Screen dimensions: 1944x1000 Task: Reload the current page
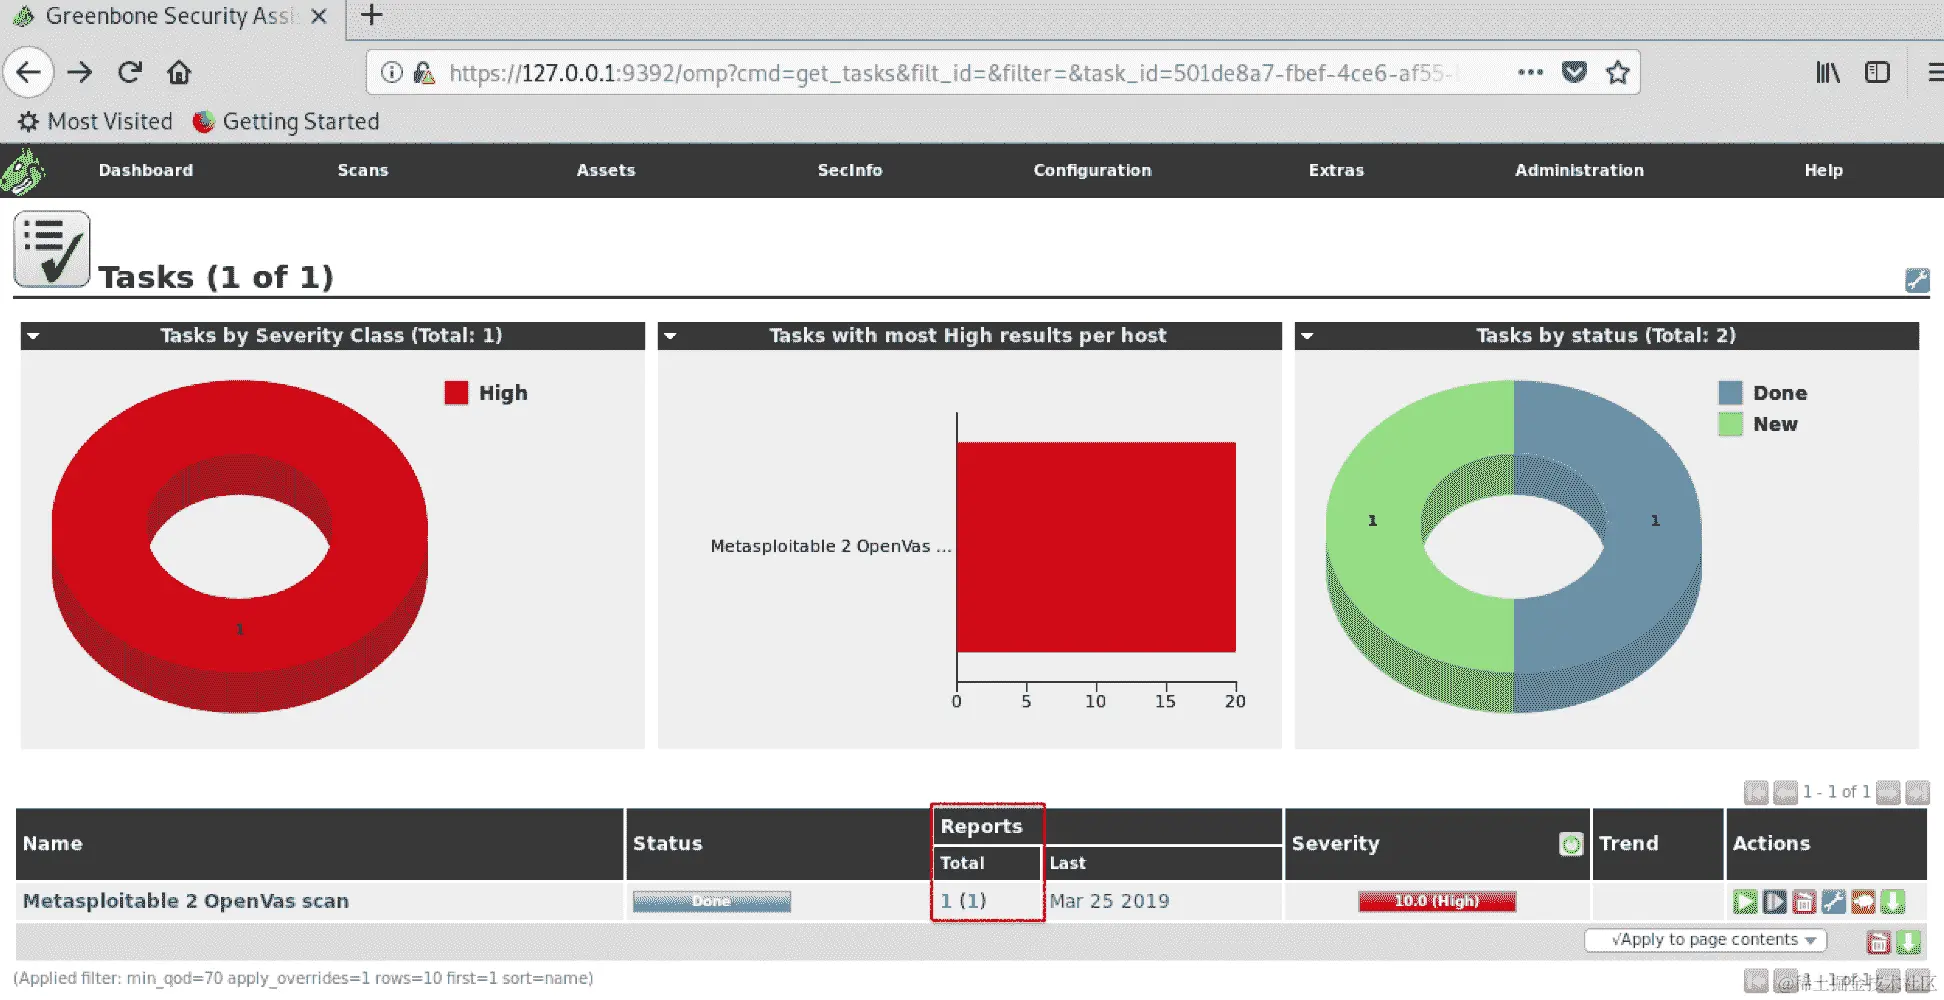pyautogui.click(x=130, y=72)
